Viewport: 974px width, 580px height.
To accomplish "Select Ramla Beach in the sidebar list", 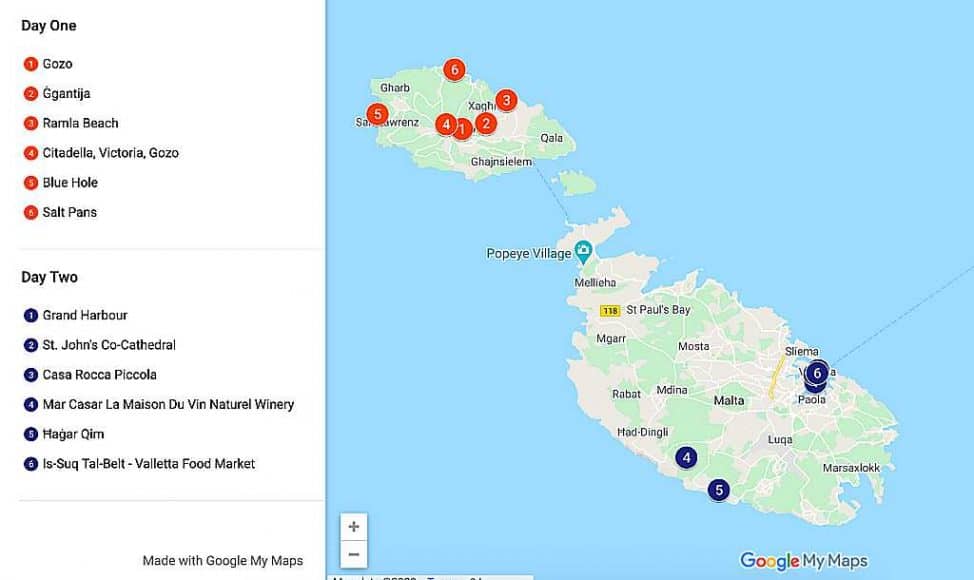I will [x=80, y=123].
